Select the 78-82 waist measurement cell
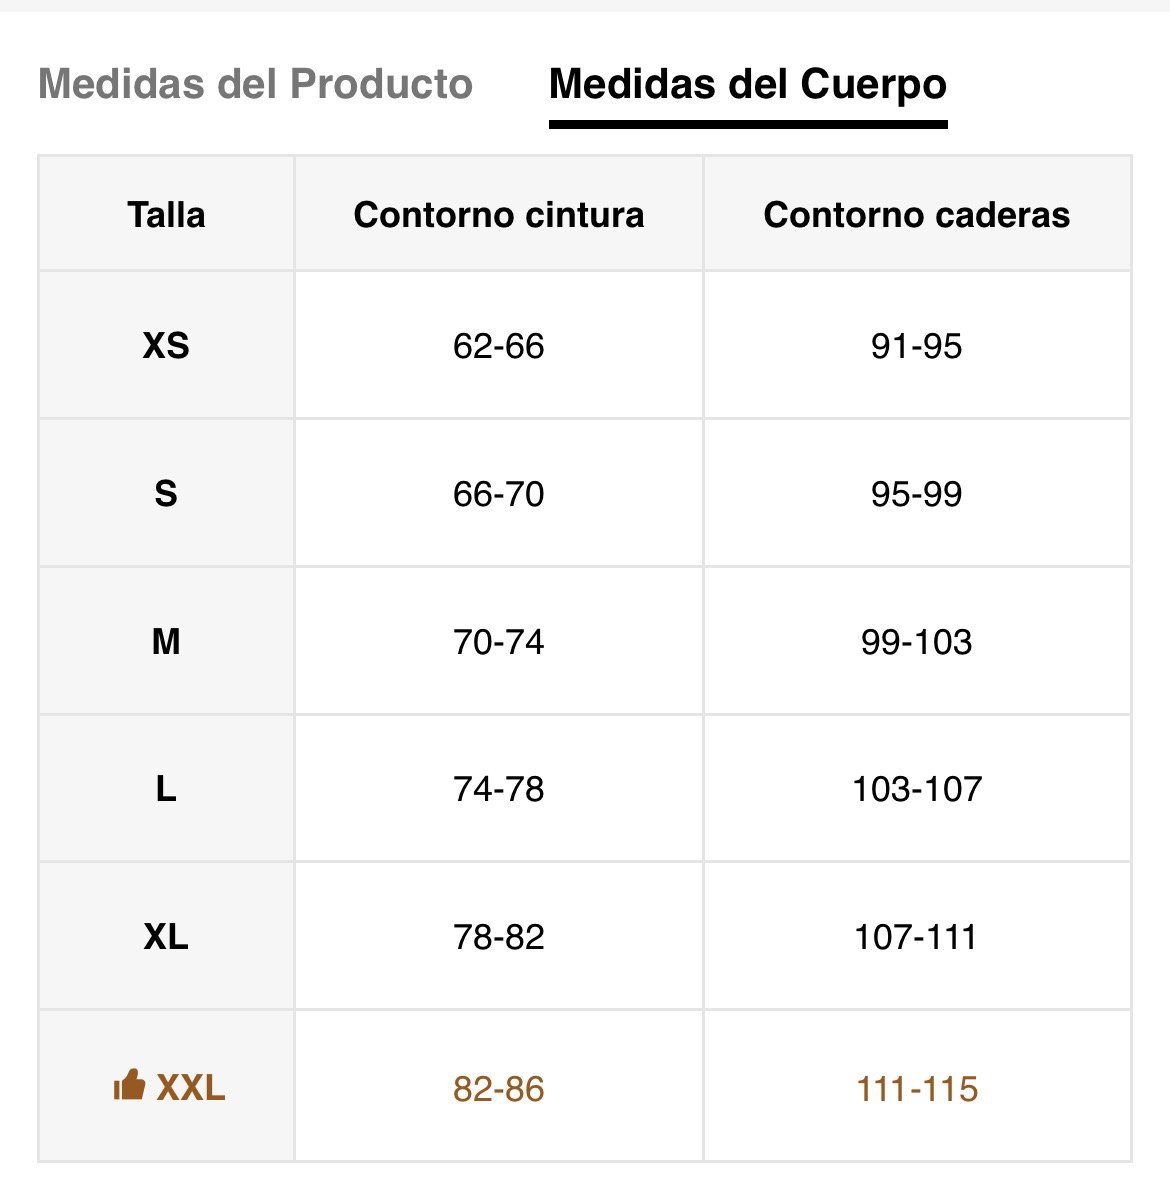The height and width of the screenshot is (1187, 1170). (x=499, y=937)
